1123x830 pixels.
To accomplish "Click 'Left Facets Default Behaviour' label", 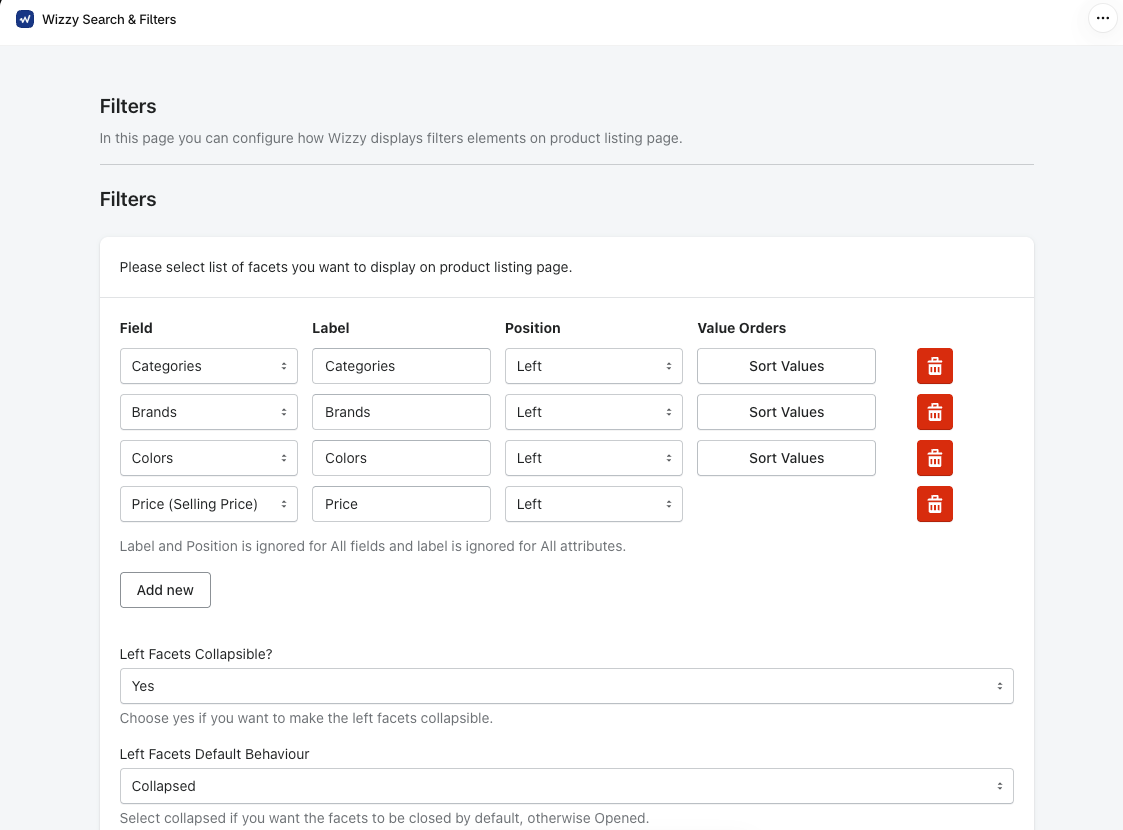I will 214,754.
